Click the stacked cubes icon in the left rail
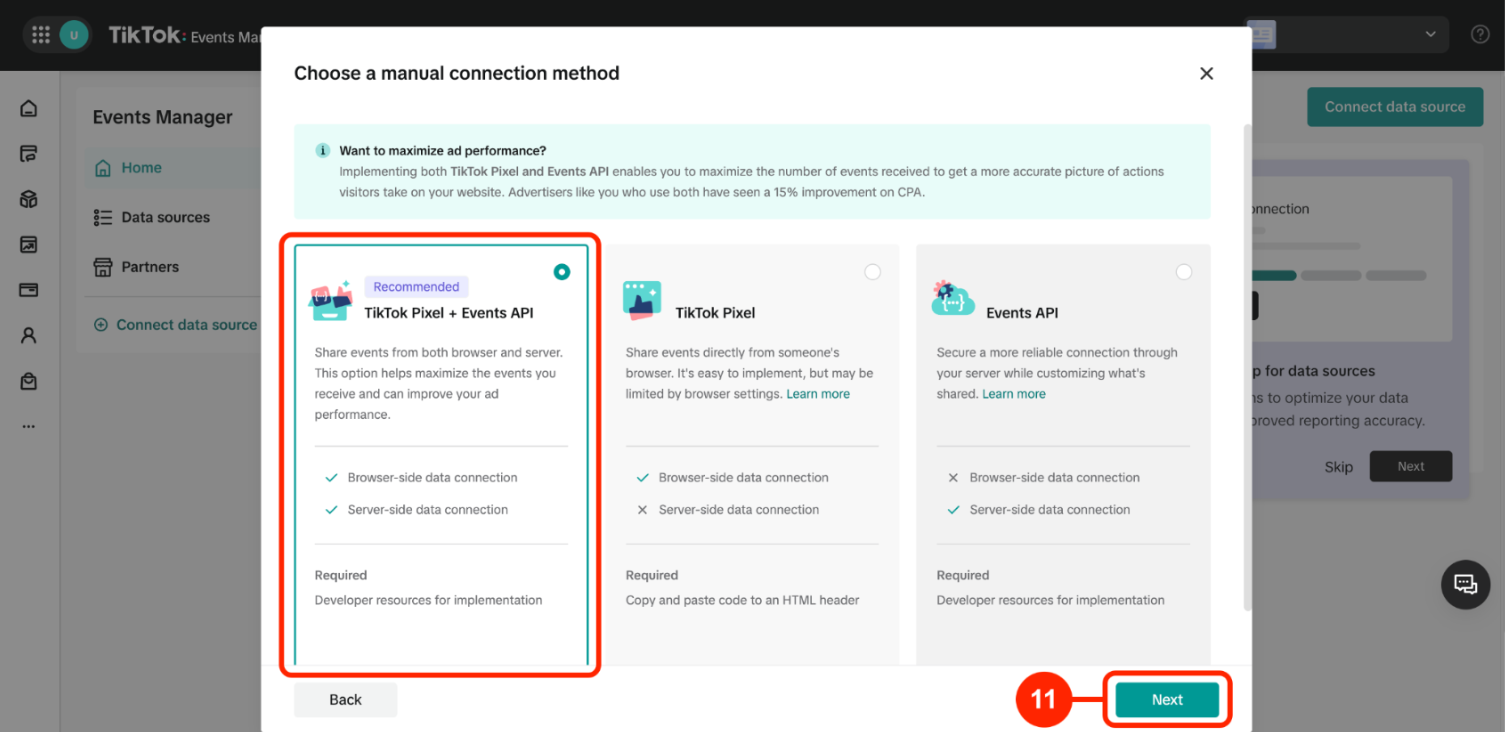Screen dimensions: 1505x732 [x=29, y=199]
